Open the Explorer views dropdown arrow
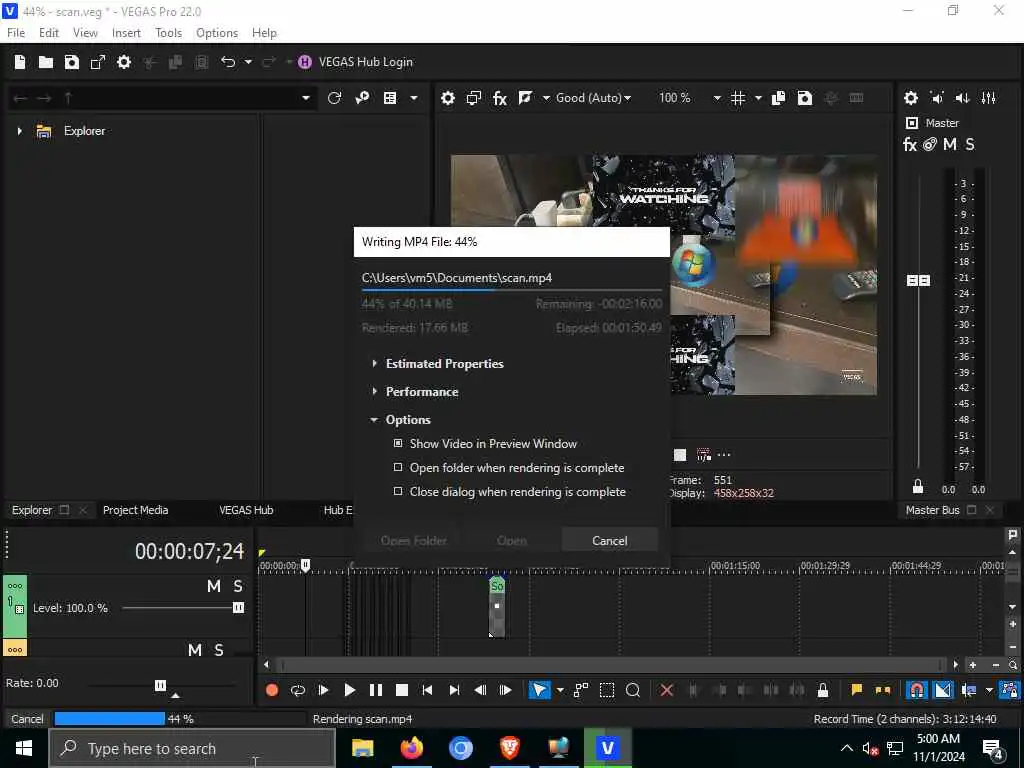This screenshot has width=1024, height=768. 414,98
